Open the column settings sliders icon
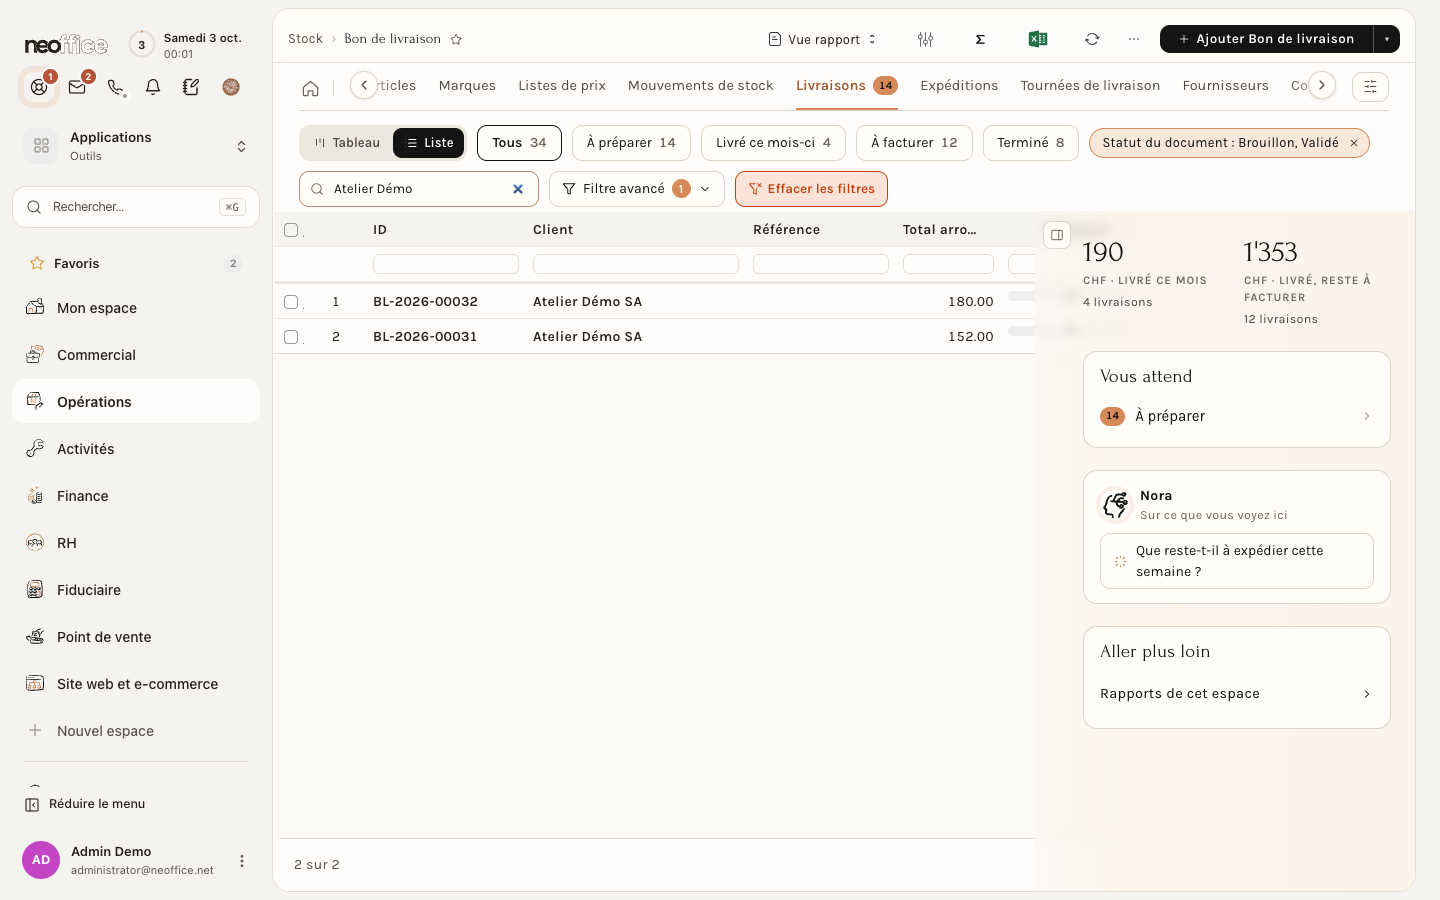The height and width of the screenshot is (900, 1440). coord(925,39)
